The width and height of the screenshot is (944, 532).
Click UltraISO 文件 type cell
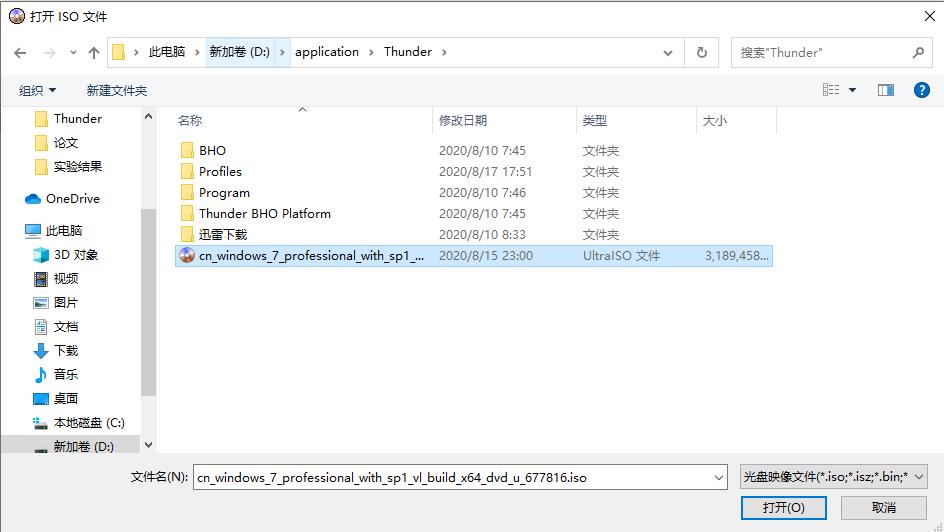click(x=621, y=256)
